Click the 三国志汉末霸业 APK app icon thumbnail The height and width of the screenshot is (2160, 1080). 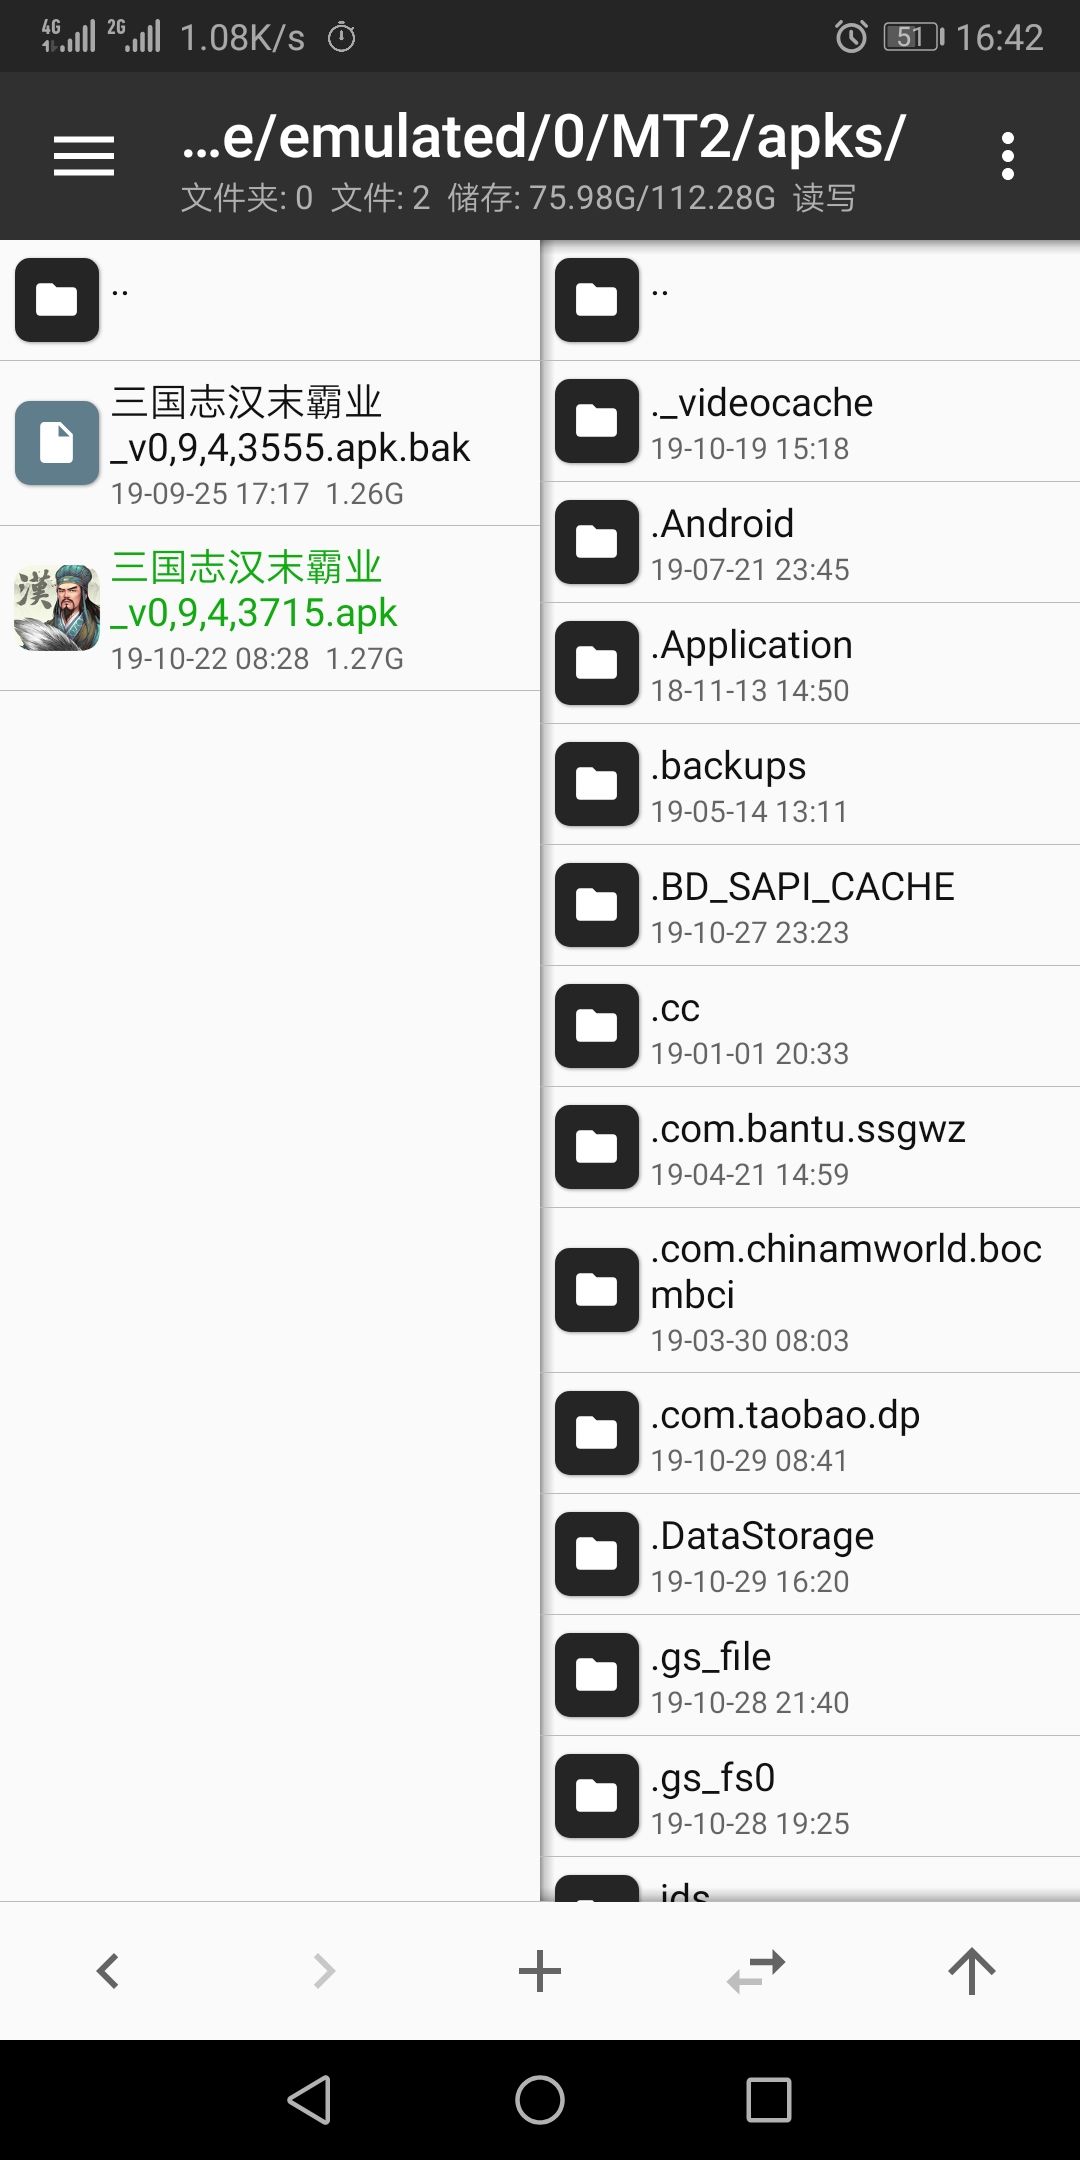[x=57, y=608]
